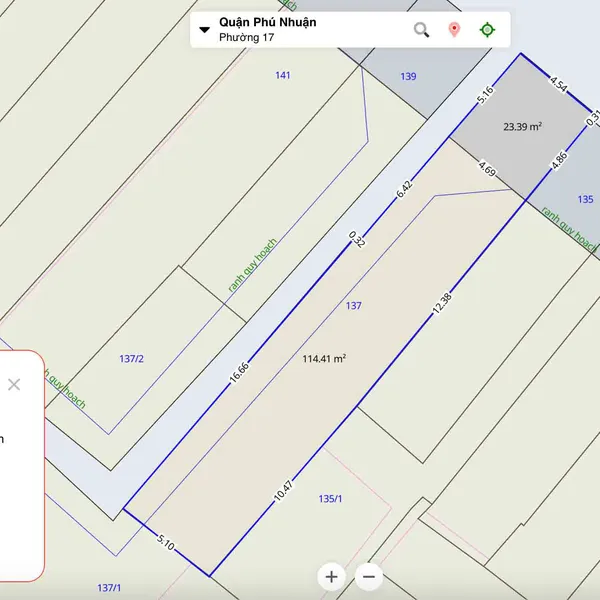The image size is (600, 600).
Task: Click the red location pin icon
Action: (x=454, y=30)
